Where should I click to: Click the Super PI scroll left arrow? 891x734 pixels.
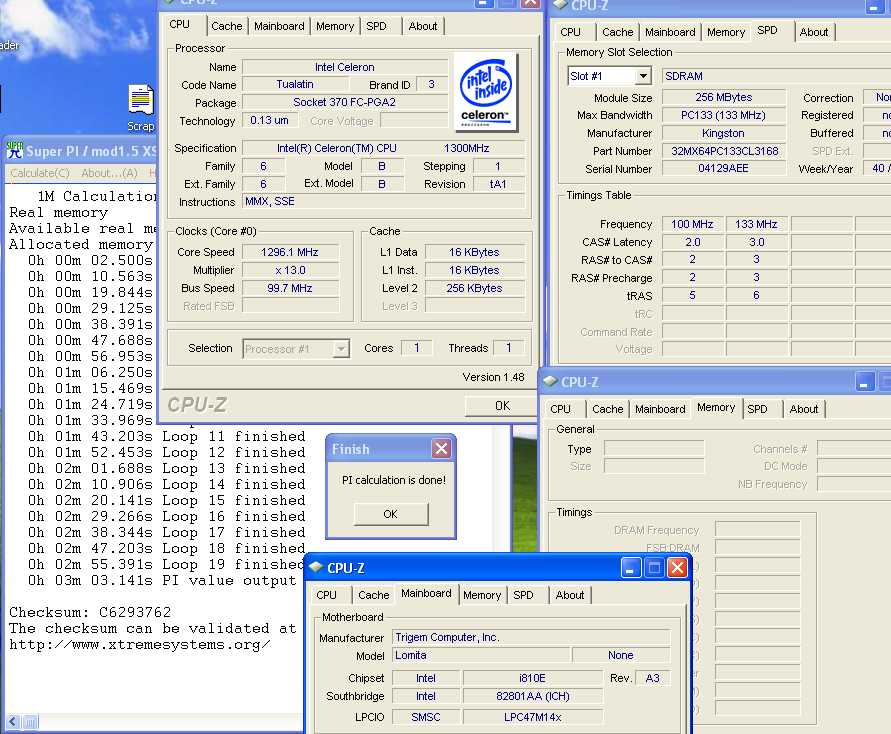click(x=13, y=722)
